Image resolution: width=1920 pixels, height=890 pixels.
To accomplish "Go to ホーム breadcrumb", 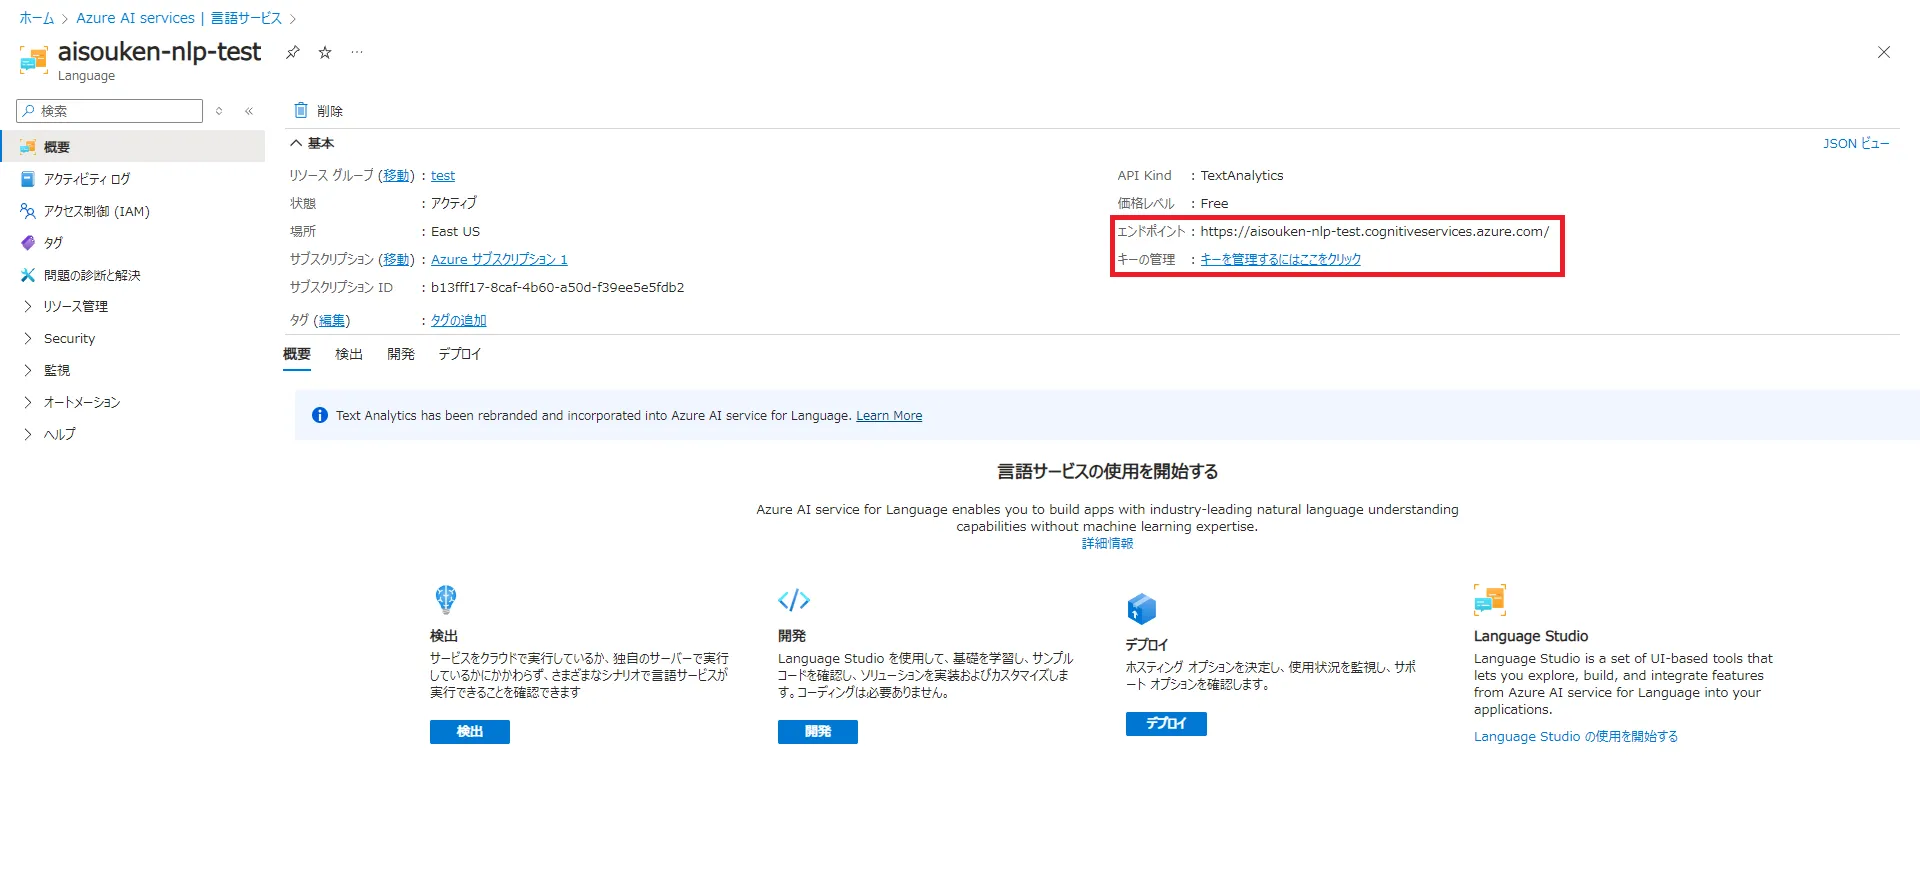I will click(x=37, y=18).
